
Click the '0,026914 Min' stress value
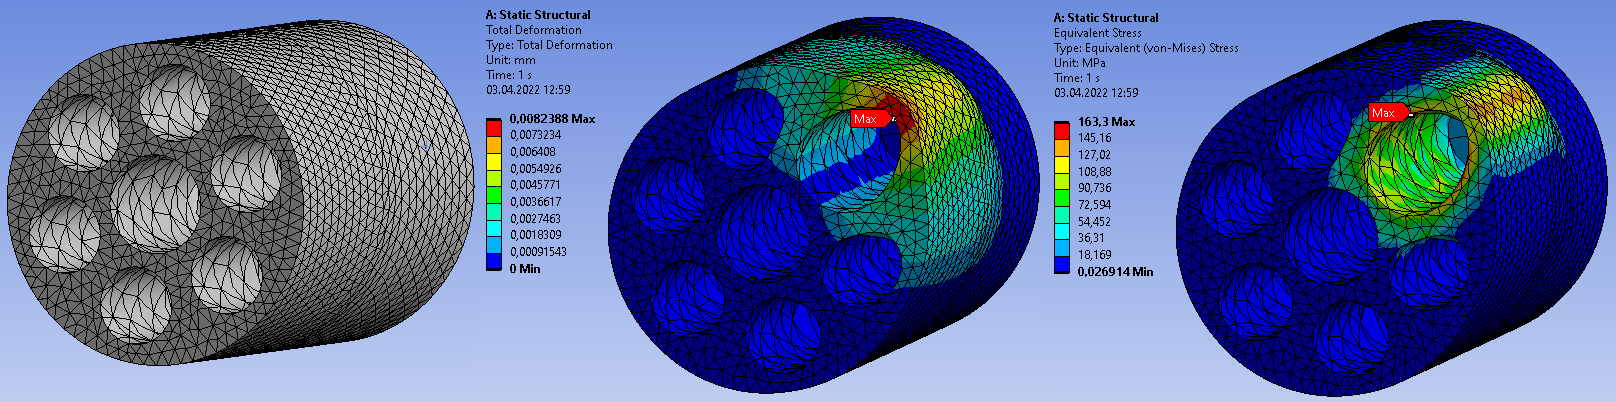pos(1115,272)
